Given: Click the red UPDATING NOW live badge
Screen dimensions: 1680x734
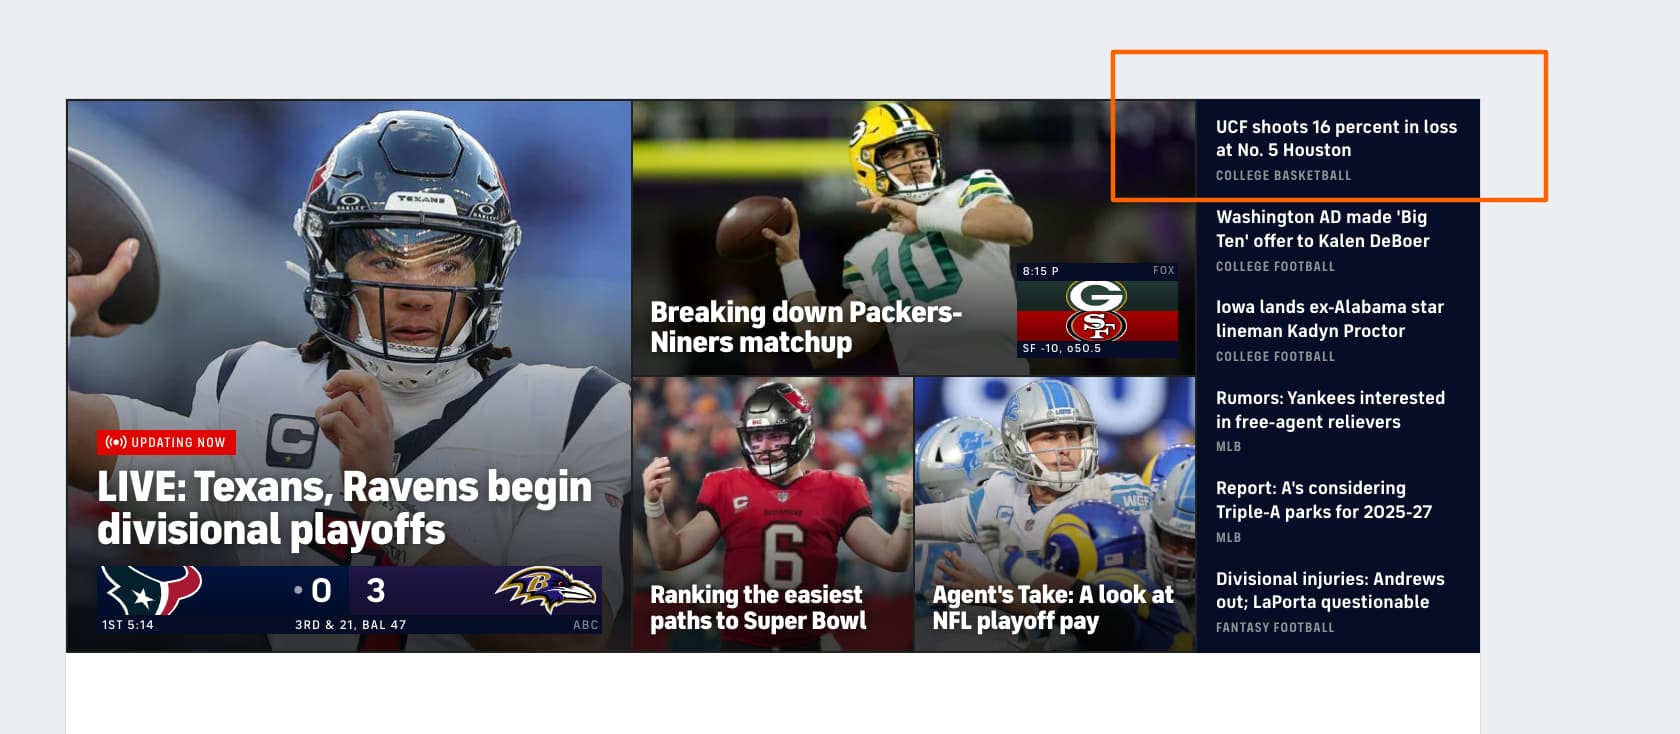Looking at the screenshot, I should pos(166,442).
